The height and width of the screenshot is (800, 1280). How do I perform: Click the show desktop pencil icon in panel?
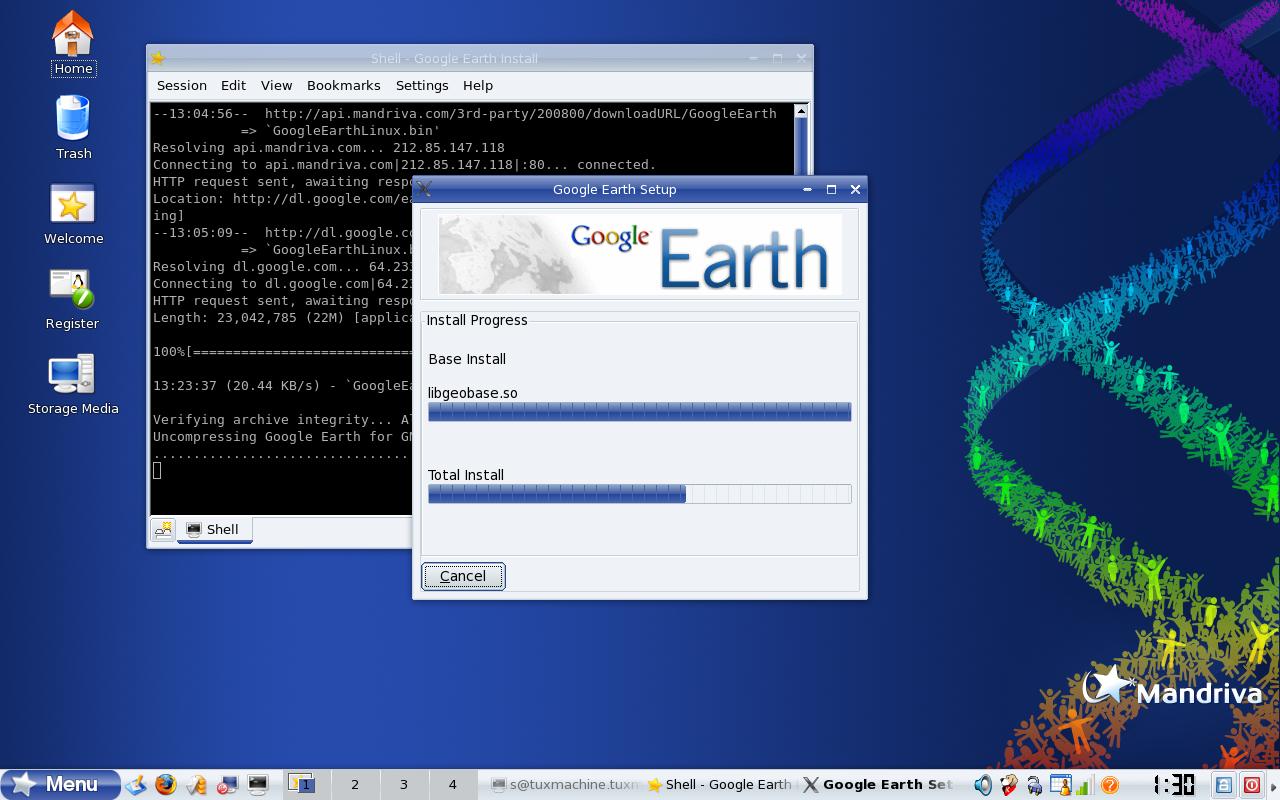[136, 785]
